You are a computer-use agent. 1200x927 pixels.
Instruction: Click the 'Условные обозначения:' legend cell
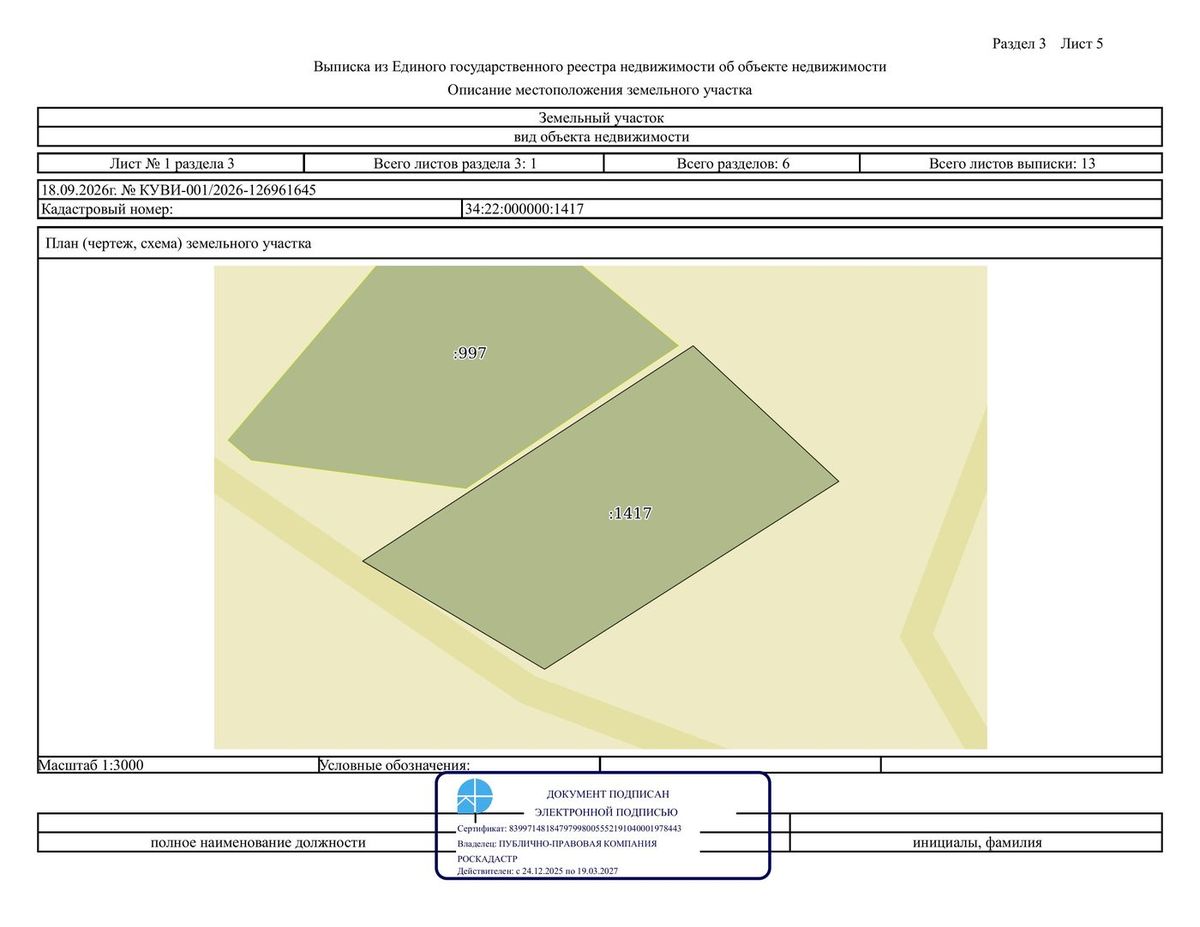click(x=459, y=765)
